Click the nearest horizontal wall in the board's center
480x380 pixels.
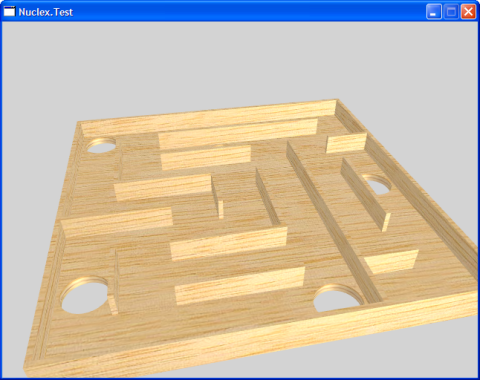pyautogui.click(x=240, y=286)
